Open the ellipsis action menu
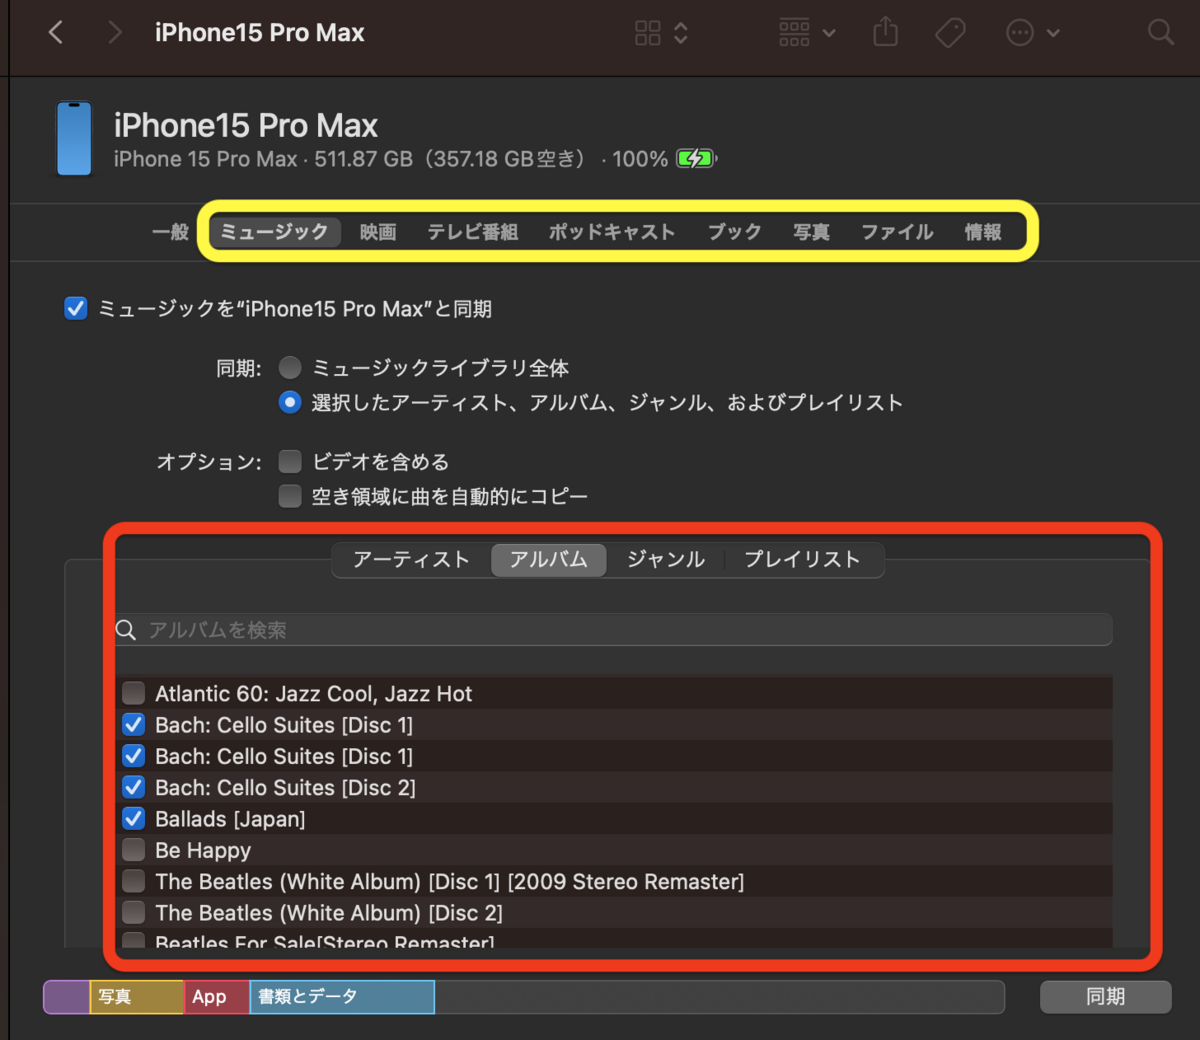Viewport: 1200px width, 1040px height. [x=1019, y=33]
